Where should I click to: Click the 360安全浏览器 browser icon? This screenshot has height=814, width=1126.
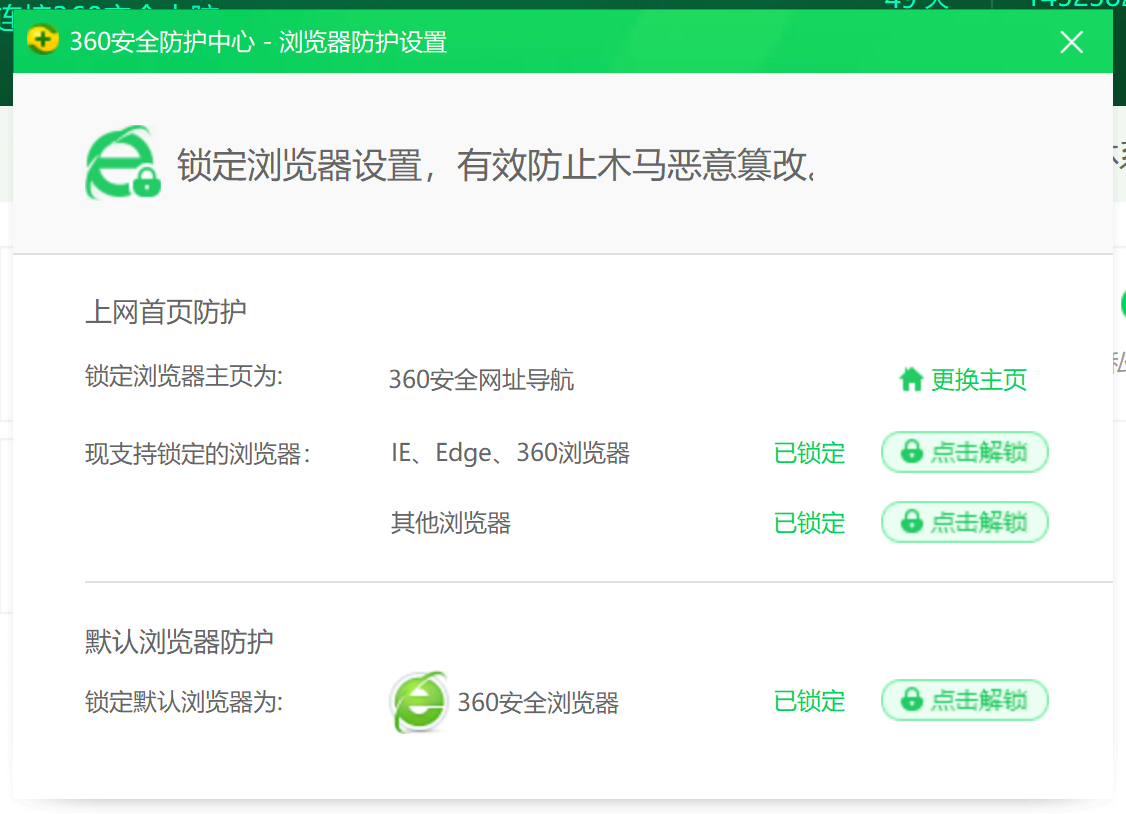click(x=419, y=701)
